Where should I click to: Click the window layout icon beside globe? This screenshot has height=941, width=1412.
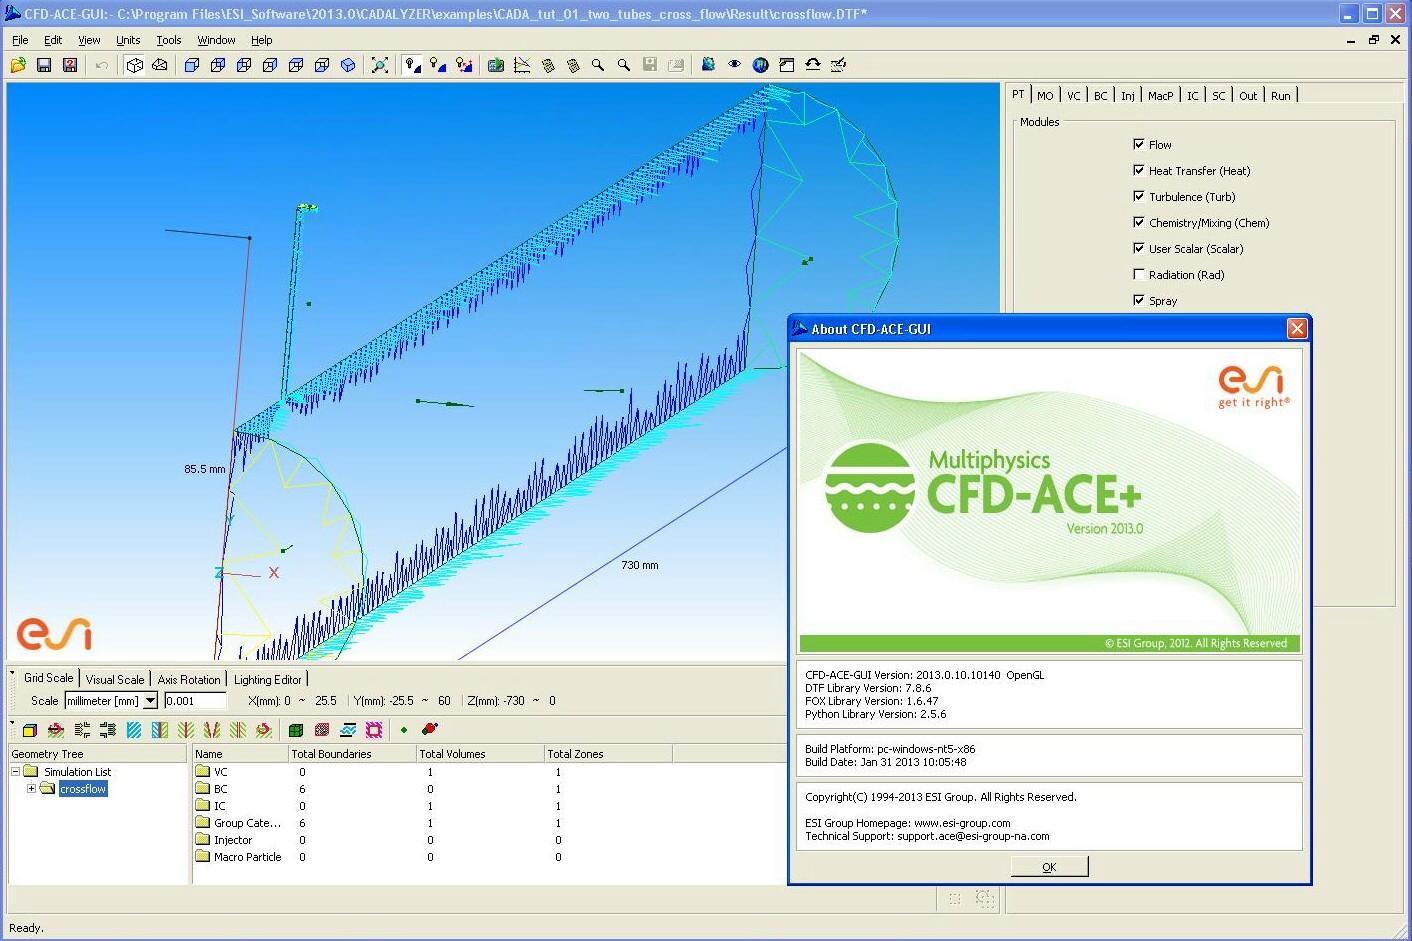click(x=787, y=65)
